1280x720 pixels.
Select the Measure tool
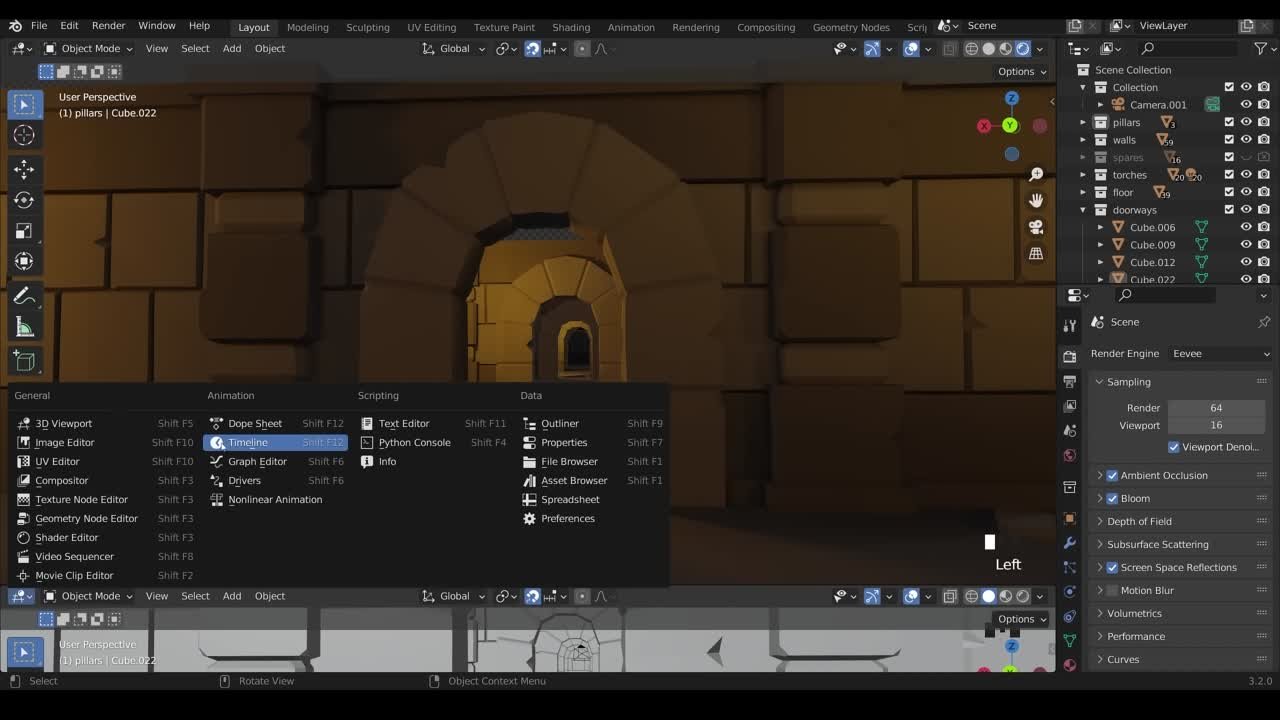pyautogui.click(x=24, y=326)
